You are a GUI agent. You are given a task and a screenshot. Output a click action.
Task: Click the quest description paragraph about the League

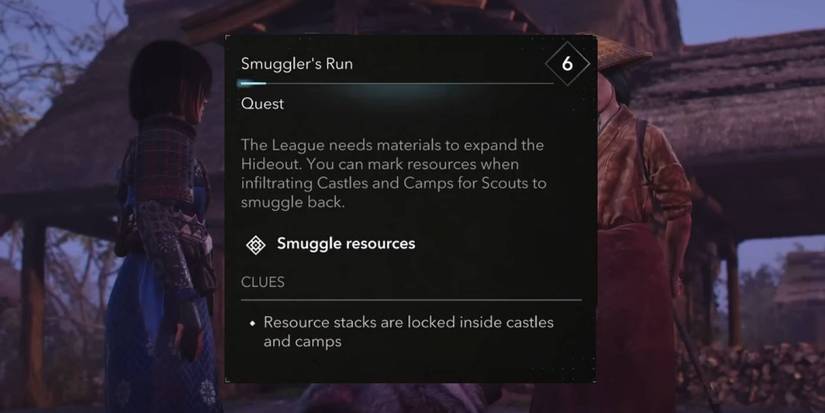coord(394,173)
